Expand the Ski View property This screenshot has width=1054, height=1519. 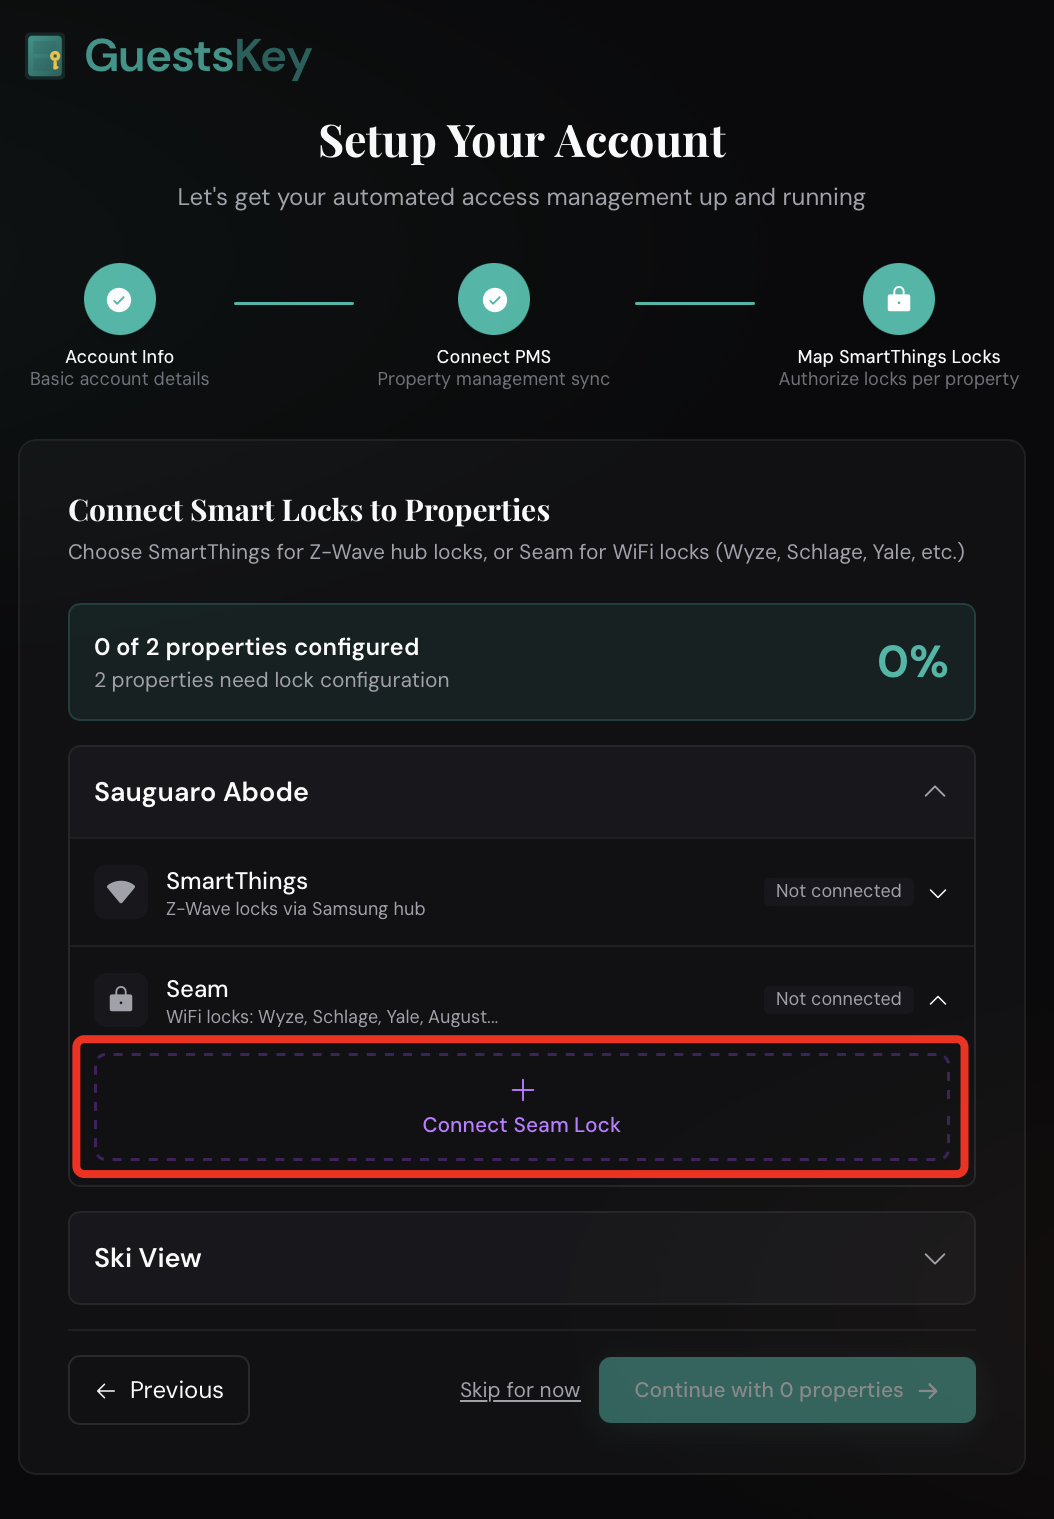(x=935, y=1258)
